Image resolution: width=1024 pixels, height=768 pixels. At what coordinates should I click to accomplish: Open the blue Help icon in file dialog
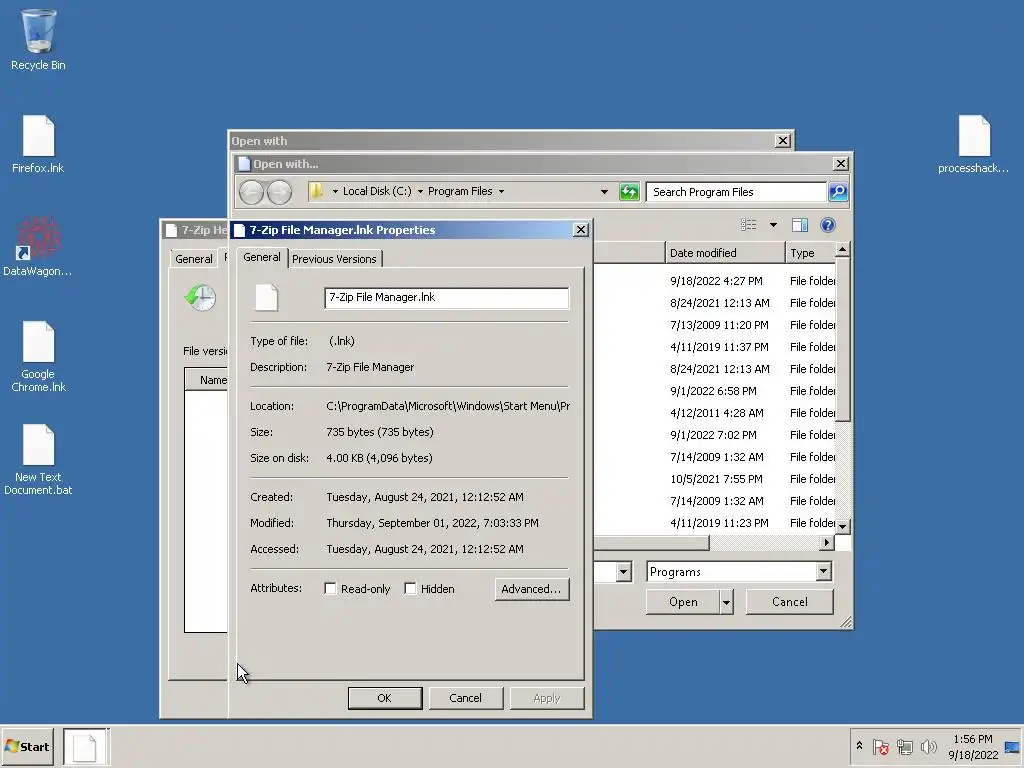(827, 225)
